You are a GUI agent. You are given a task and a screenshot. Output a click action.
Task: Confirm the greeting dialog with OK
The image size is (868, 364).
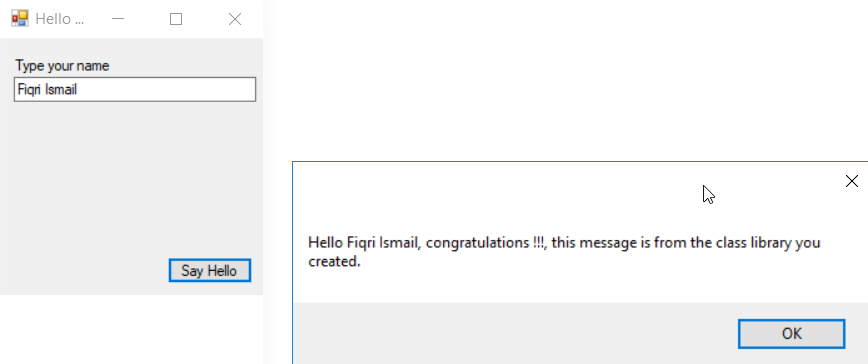(x=792, y=334)
